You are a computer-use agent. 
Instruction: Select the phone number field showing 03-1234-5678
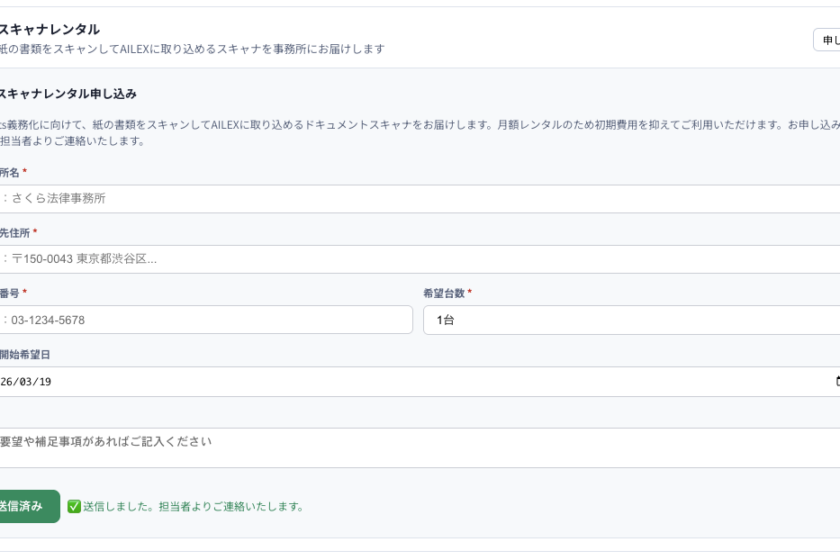click(x=205, y=320)
